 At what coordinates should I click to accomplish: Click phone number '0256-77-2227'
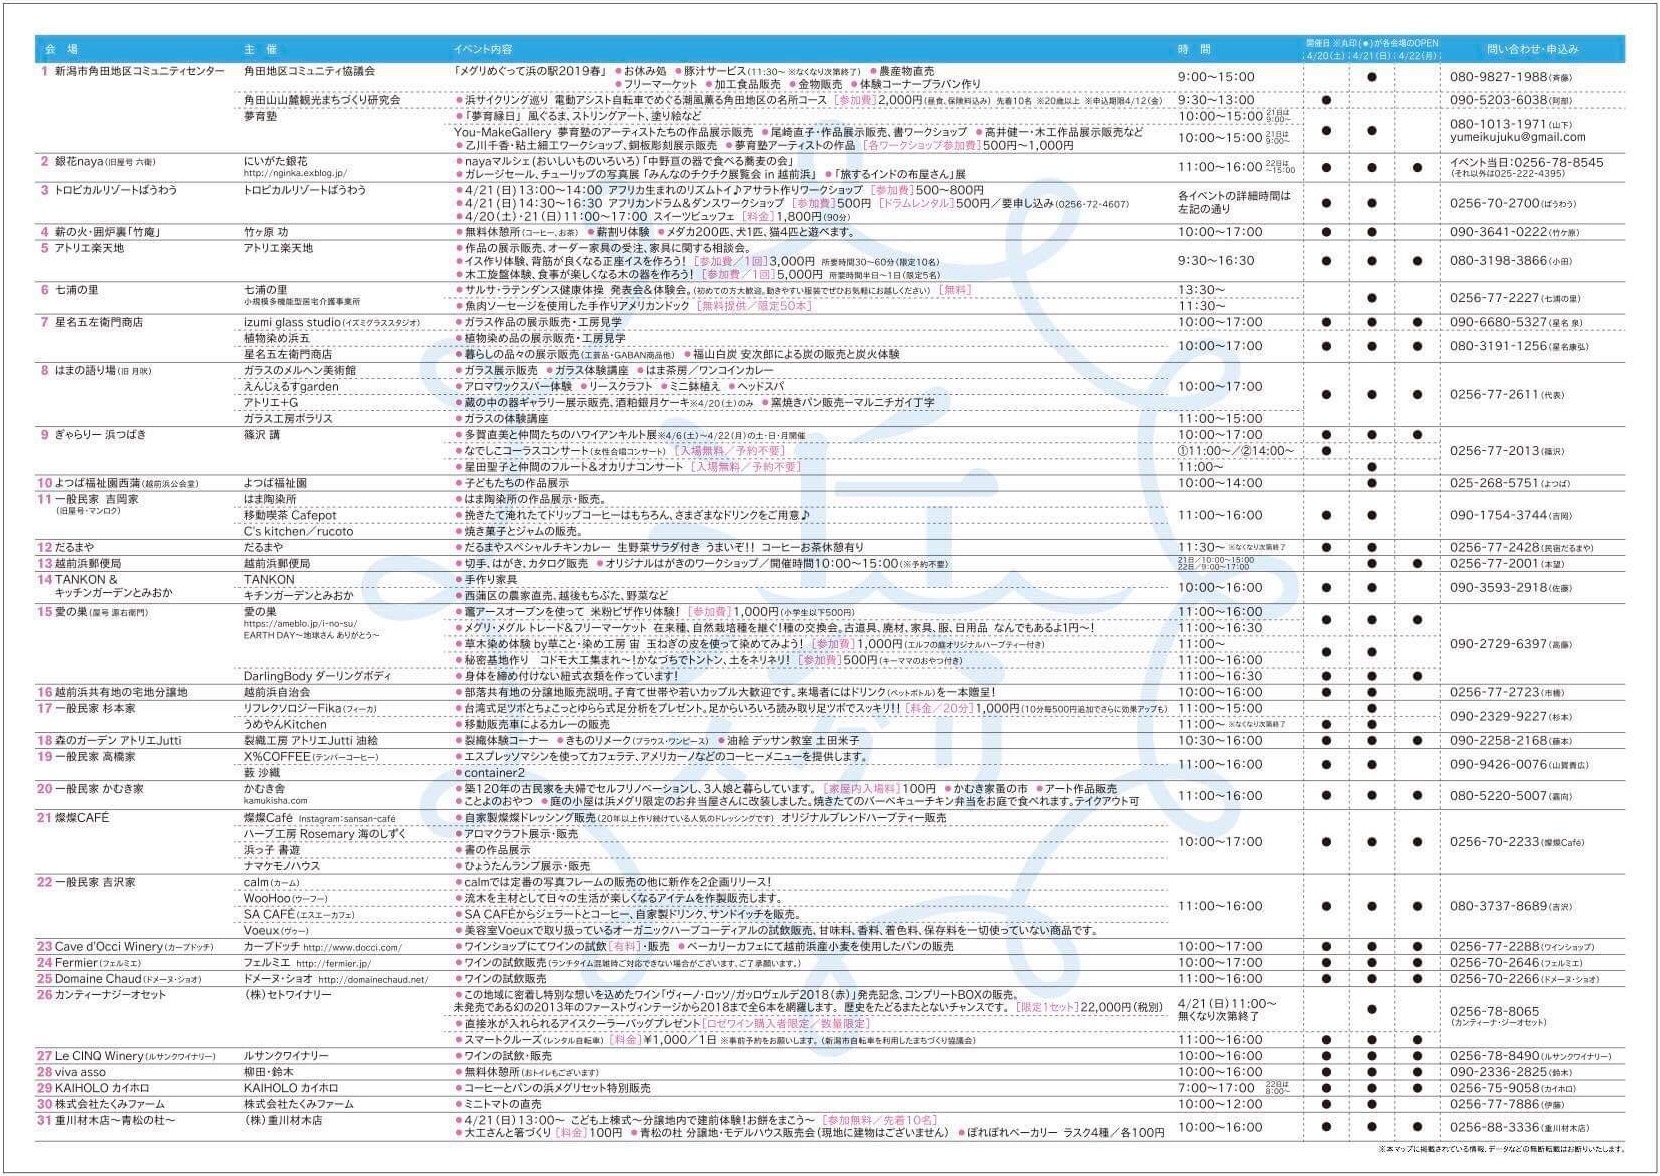pos(1495,298)
